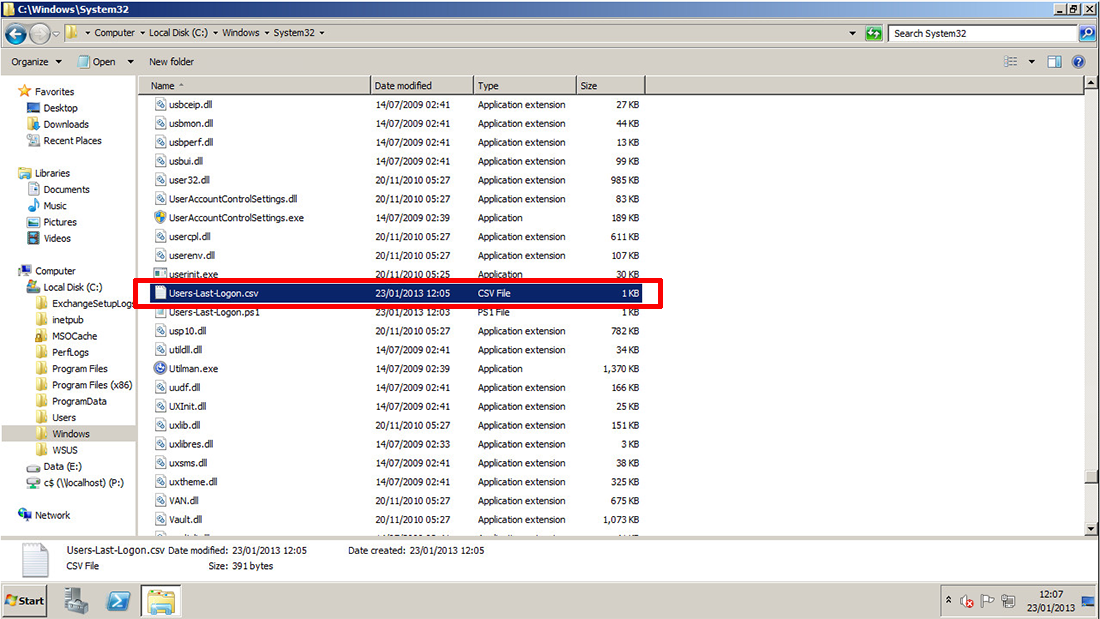Image resolution: width=1100 pixels, height=619 pixels.
Task: Click inside the Search System32 box
Action: click(x=975, y=32)
